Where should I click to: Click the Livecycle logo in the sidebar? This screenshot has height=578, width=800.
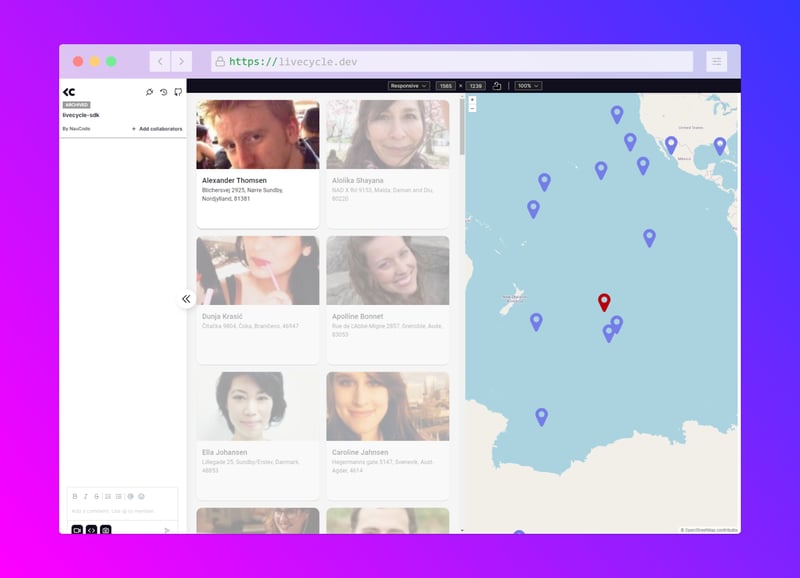coord(69,92)
